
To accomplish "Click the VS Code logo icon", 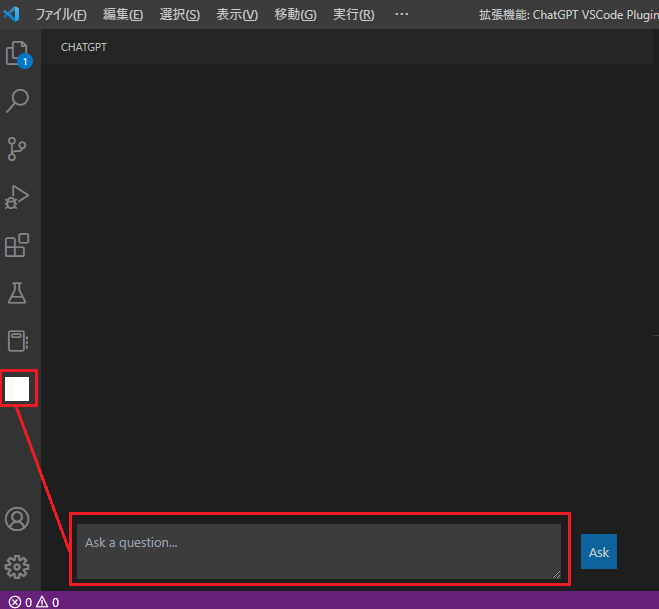I will coord(11,14).
